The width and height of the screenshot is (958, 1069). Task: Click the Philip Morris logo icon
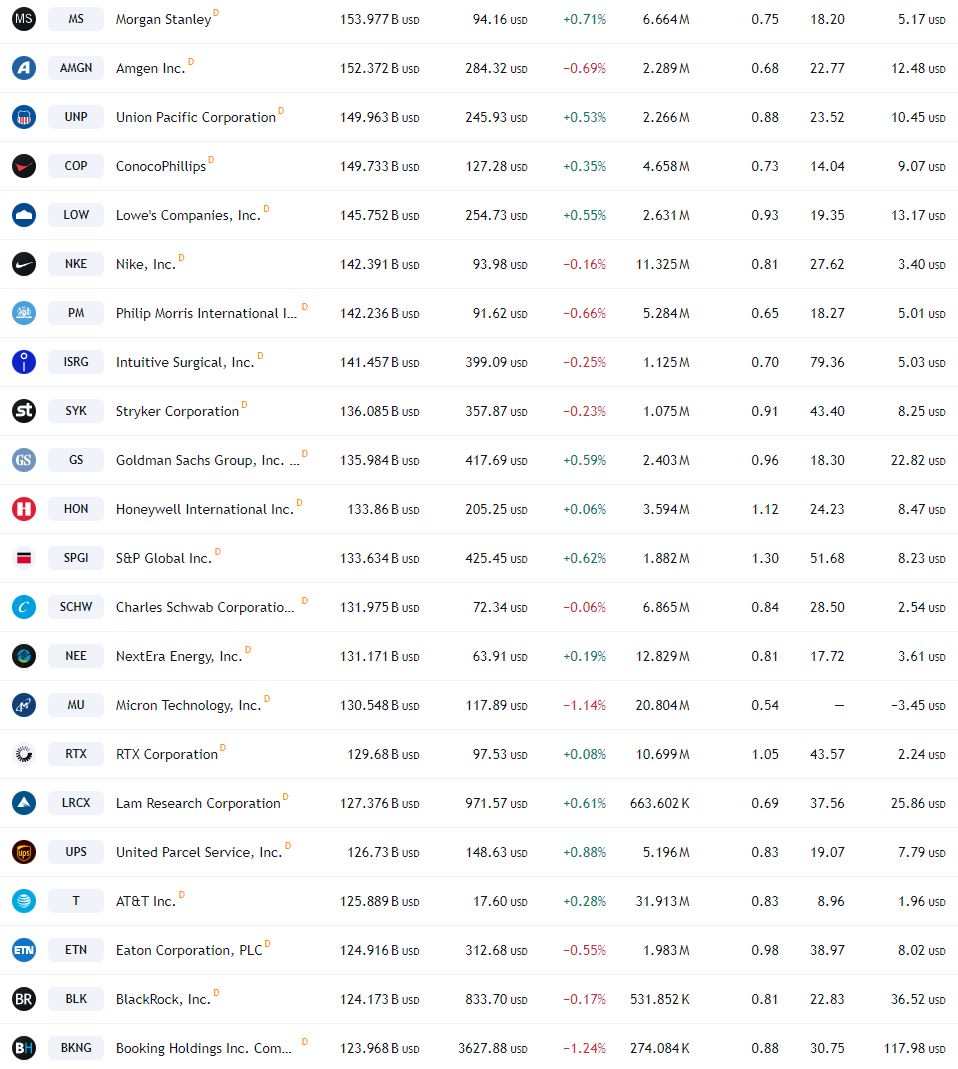(24, 313)
